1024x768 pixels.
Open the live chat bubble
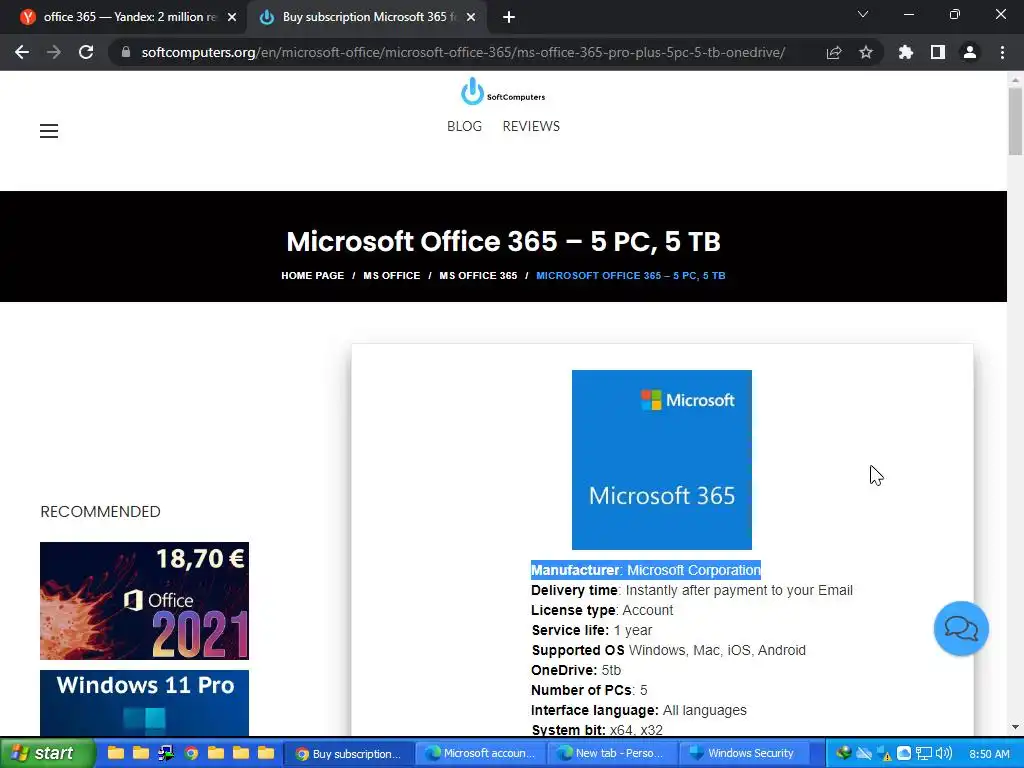click(x=961, y=628)
